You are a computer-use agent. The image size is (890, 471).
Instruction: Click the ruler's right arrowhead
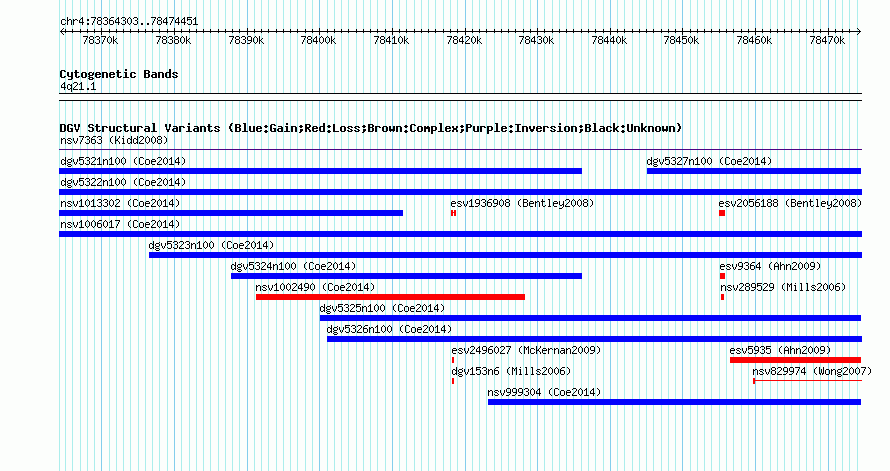coord(859,32)
